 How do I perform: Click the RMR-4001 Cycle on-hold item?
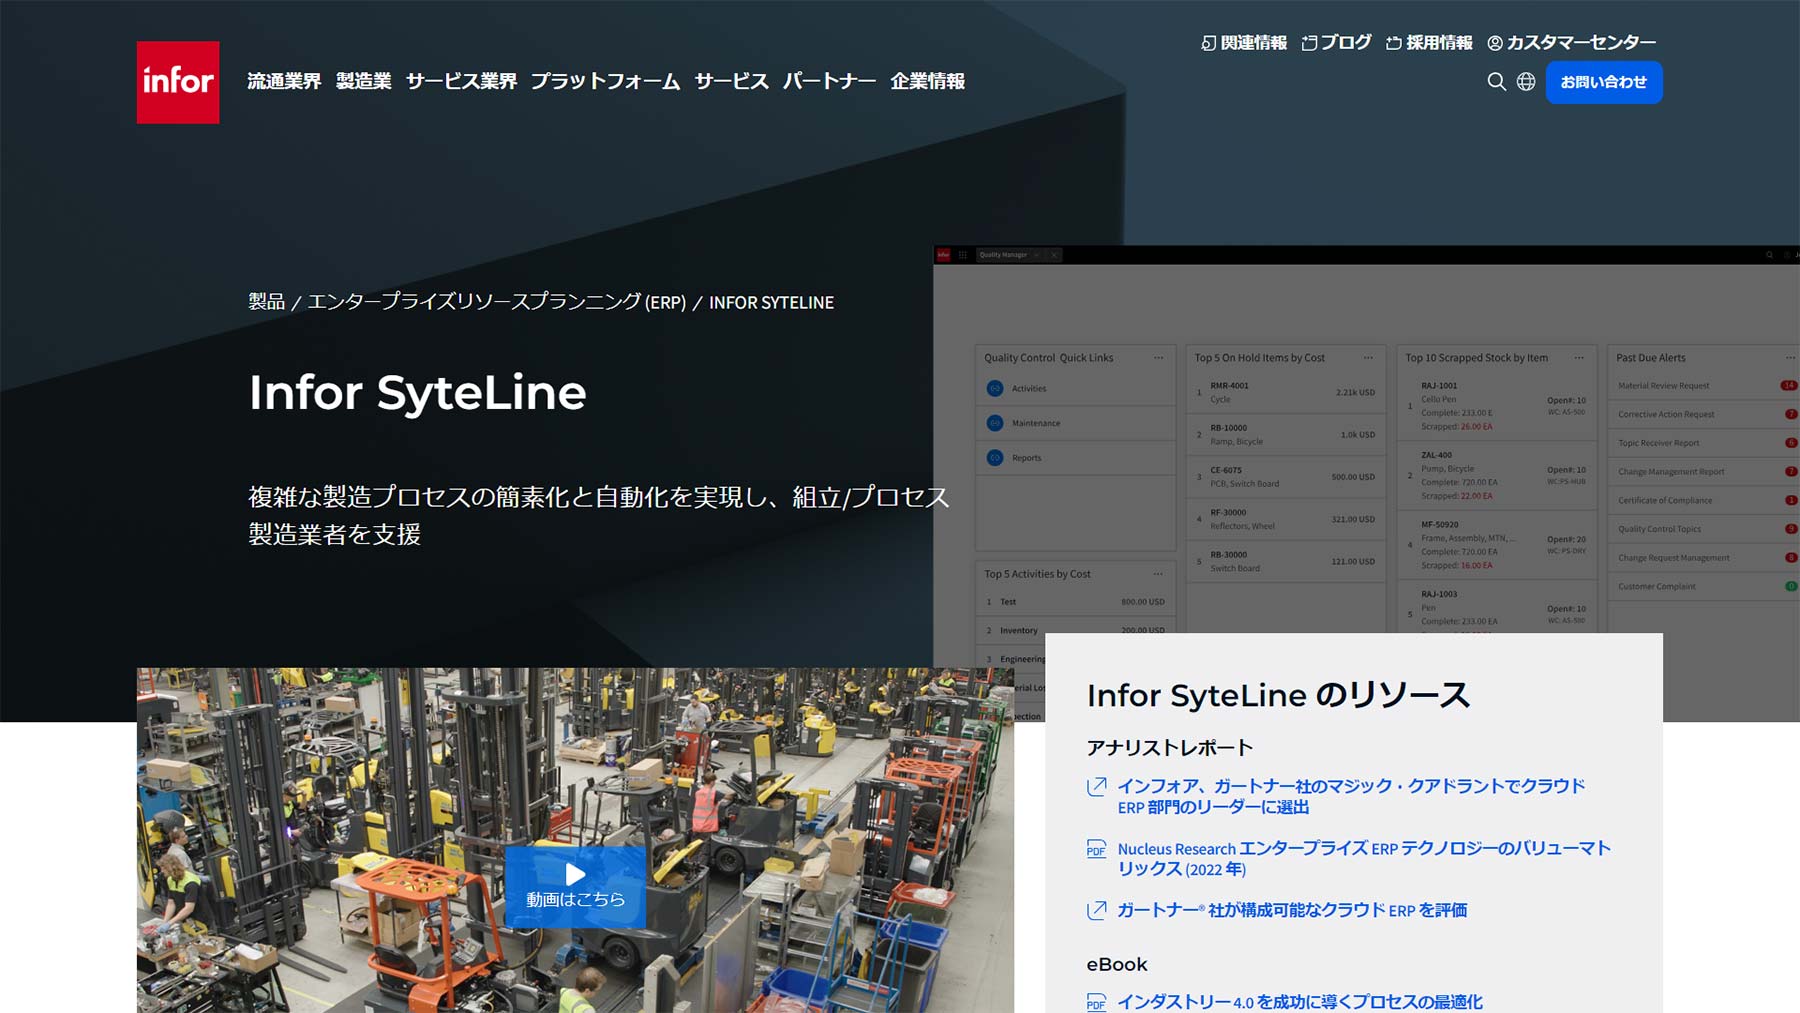1286,392
